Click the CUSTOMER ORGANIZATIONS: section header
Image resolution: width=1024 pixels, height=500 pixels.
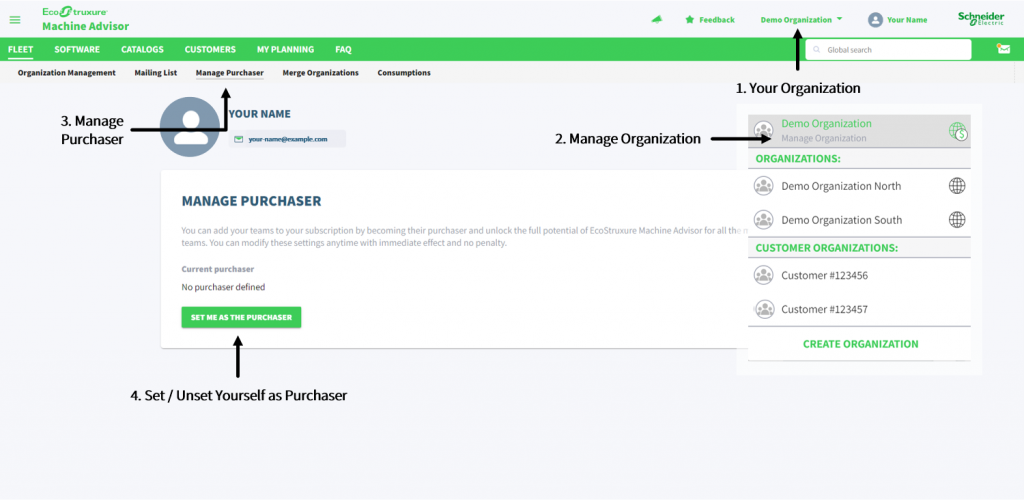coord(827,248)
